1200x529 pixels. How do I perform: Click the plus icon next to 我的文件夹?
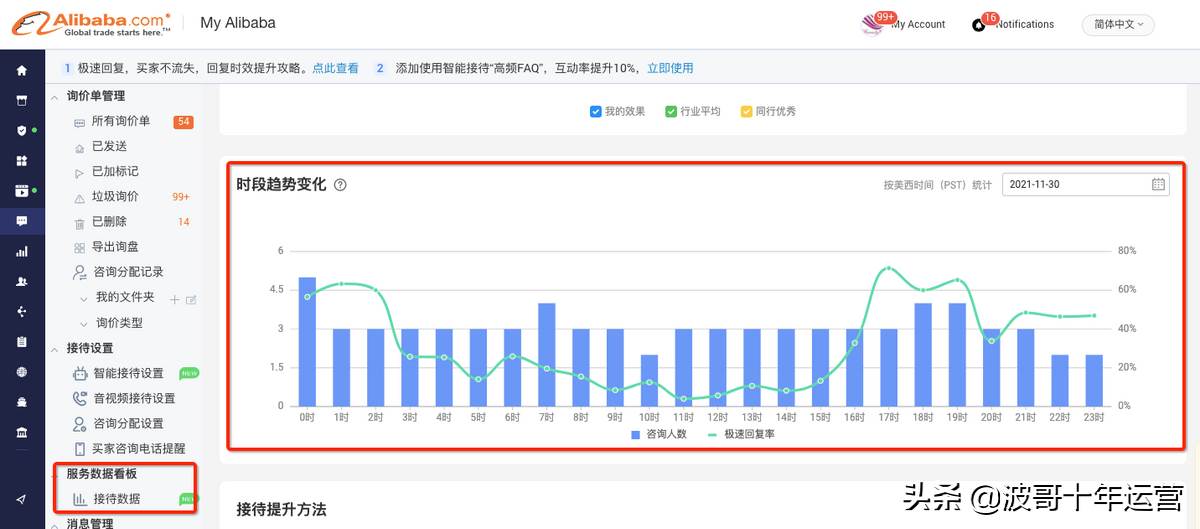(174, 299)
